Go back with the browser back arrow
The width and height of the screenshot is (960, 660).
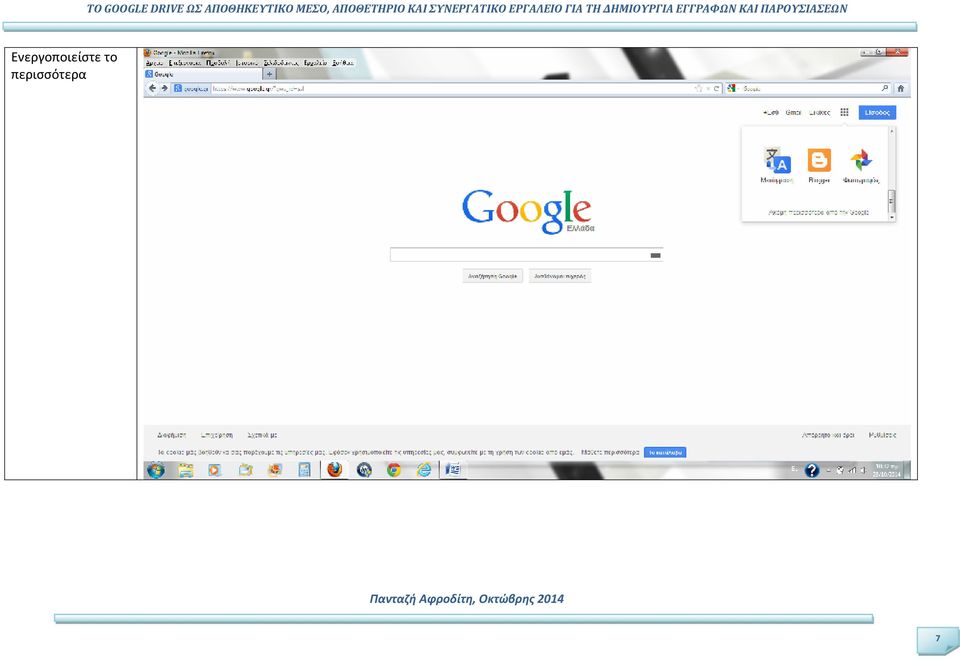click(x=152, y=88)
